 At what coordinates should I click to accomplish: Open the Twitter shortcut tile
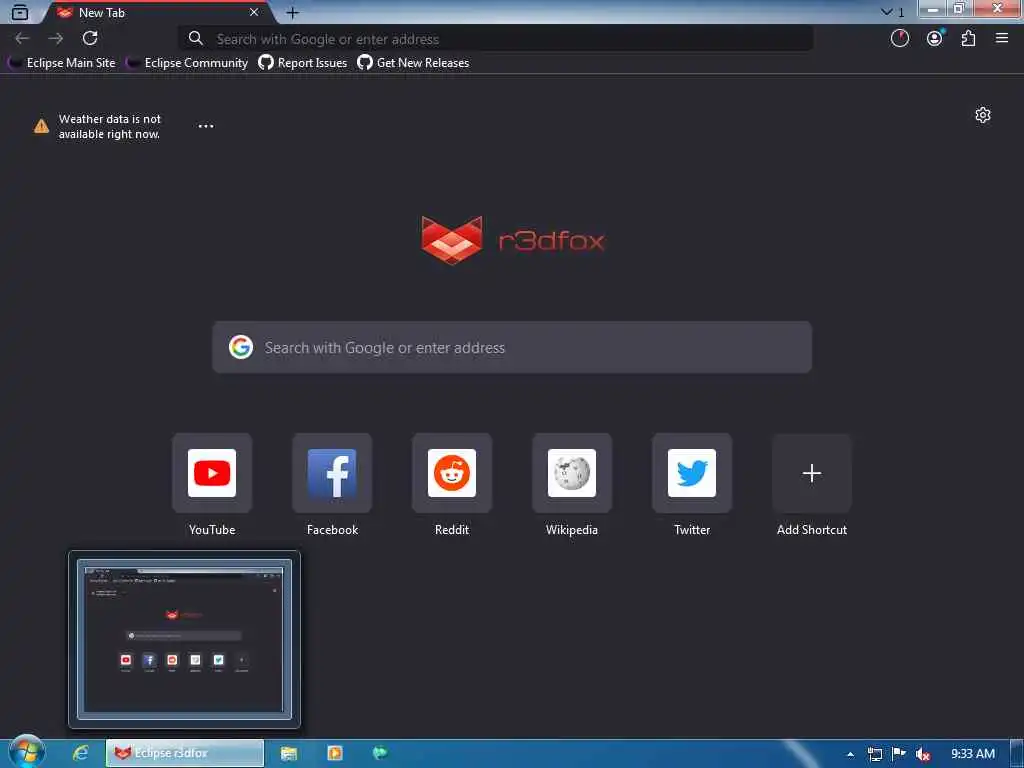(692, 473)
